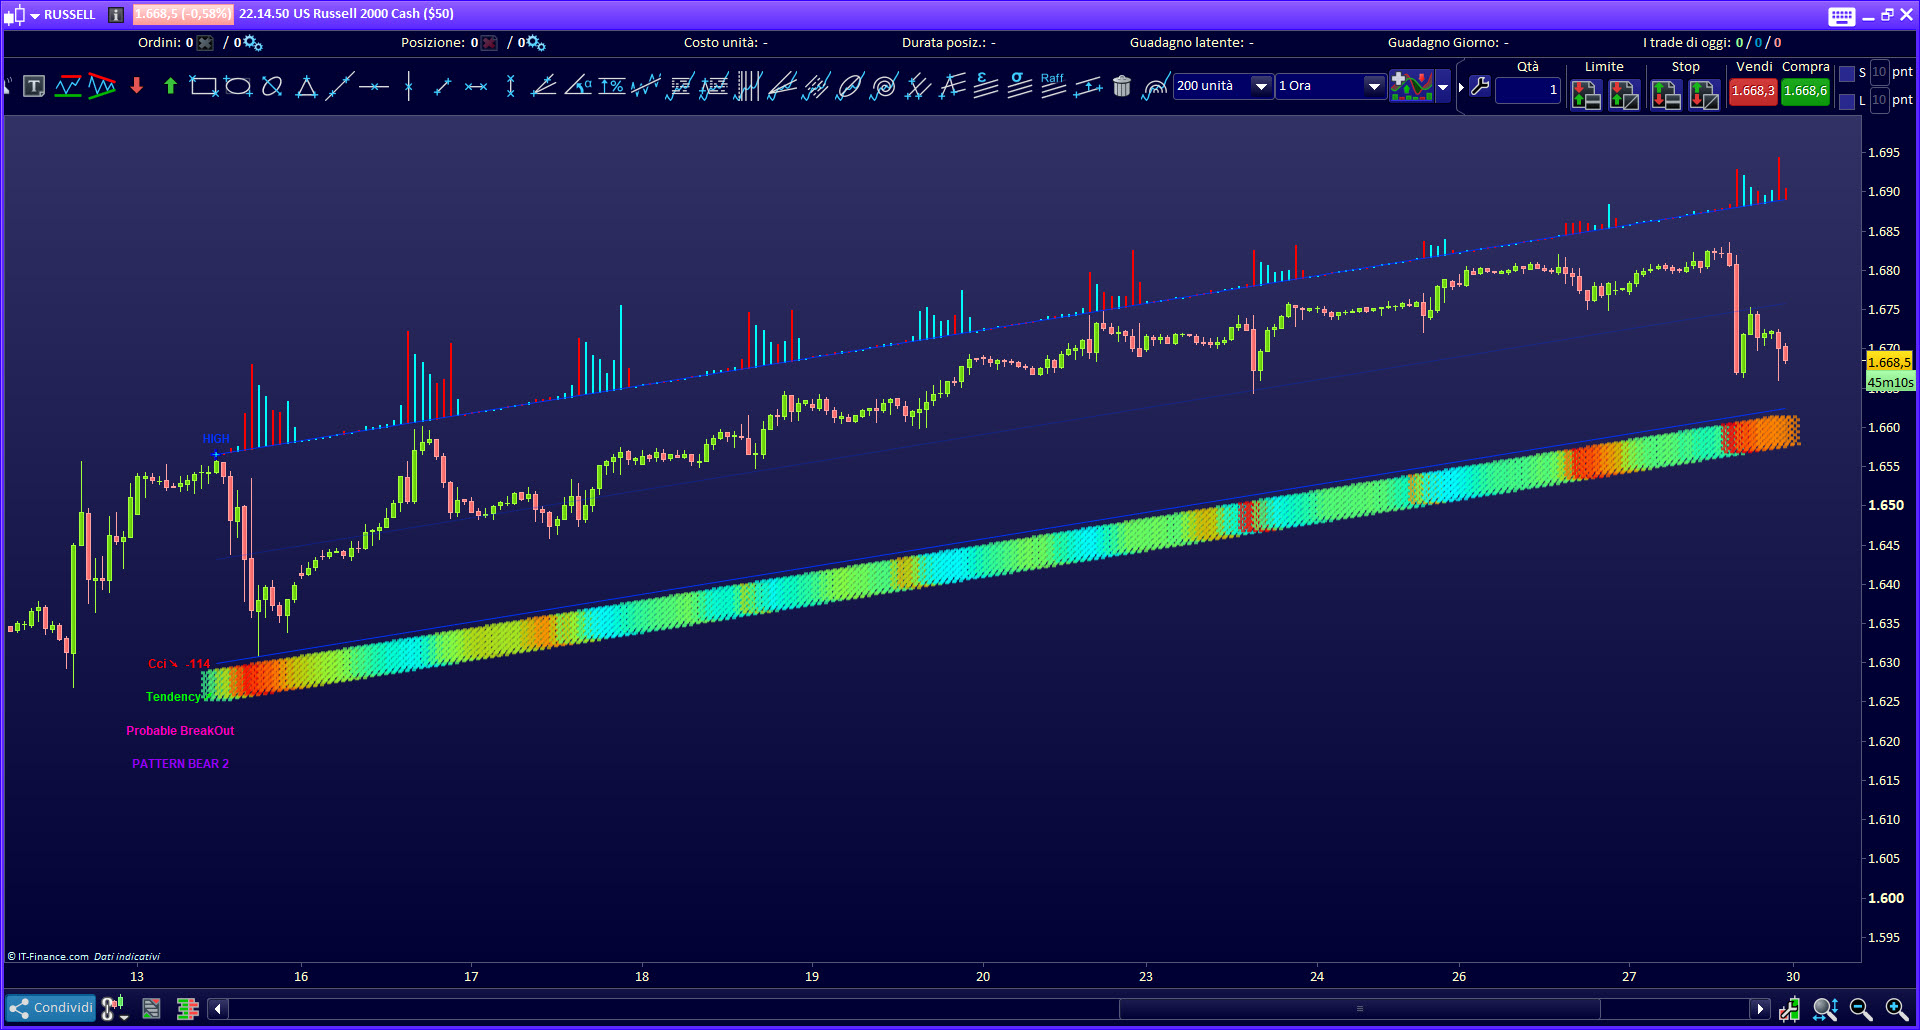The width and height of the screenshot is (1920, 1030).
Task: Open the 1 Ora timeframe dropdown
Action: point(1374,87)
